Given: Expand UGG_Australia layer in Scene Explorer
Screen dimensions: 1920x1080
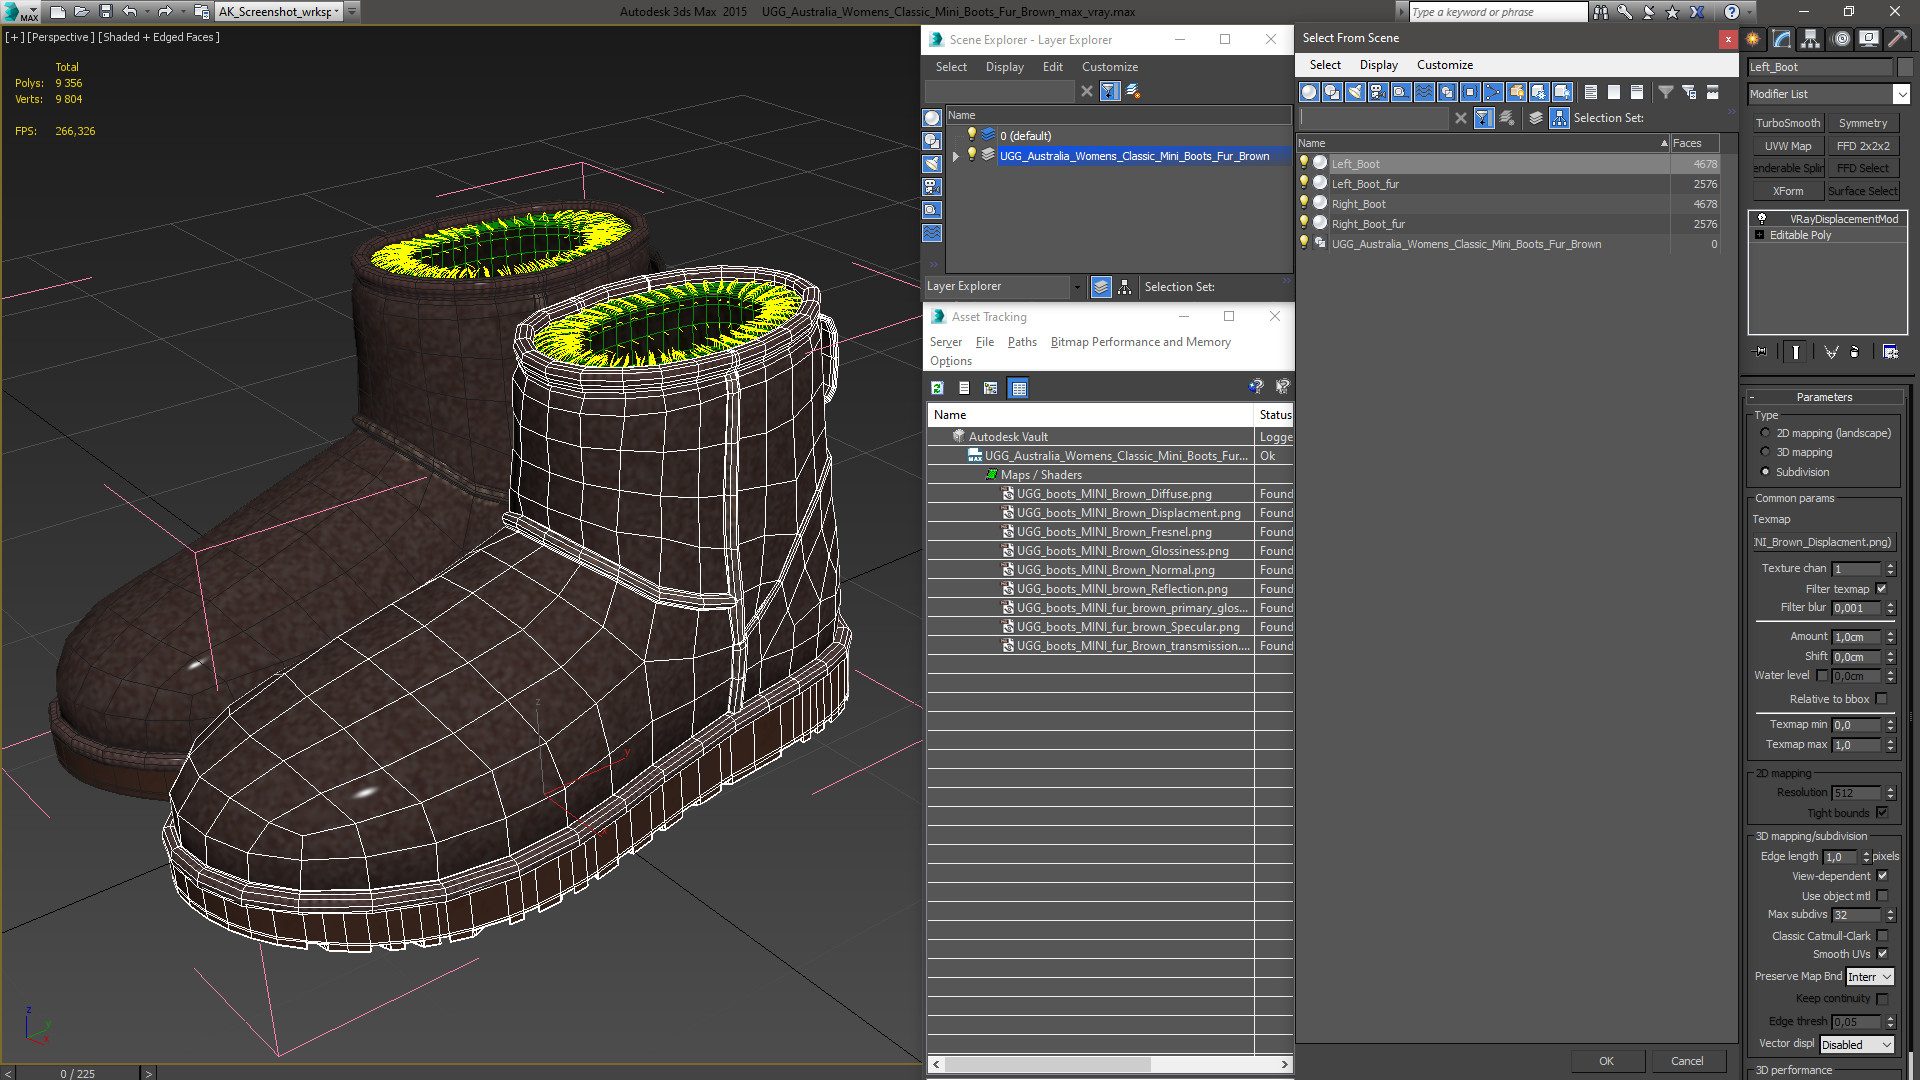Looking at the screenshot, I should (x=956, y=156).
